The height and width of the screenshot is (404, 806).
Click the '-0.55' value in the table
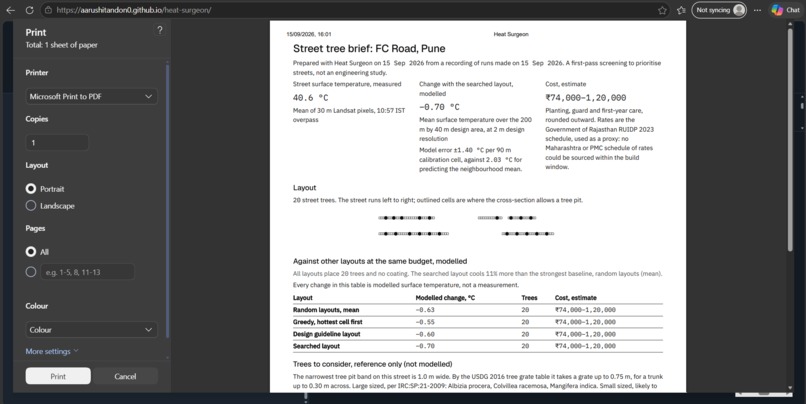[x=425, y=322]
